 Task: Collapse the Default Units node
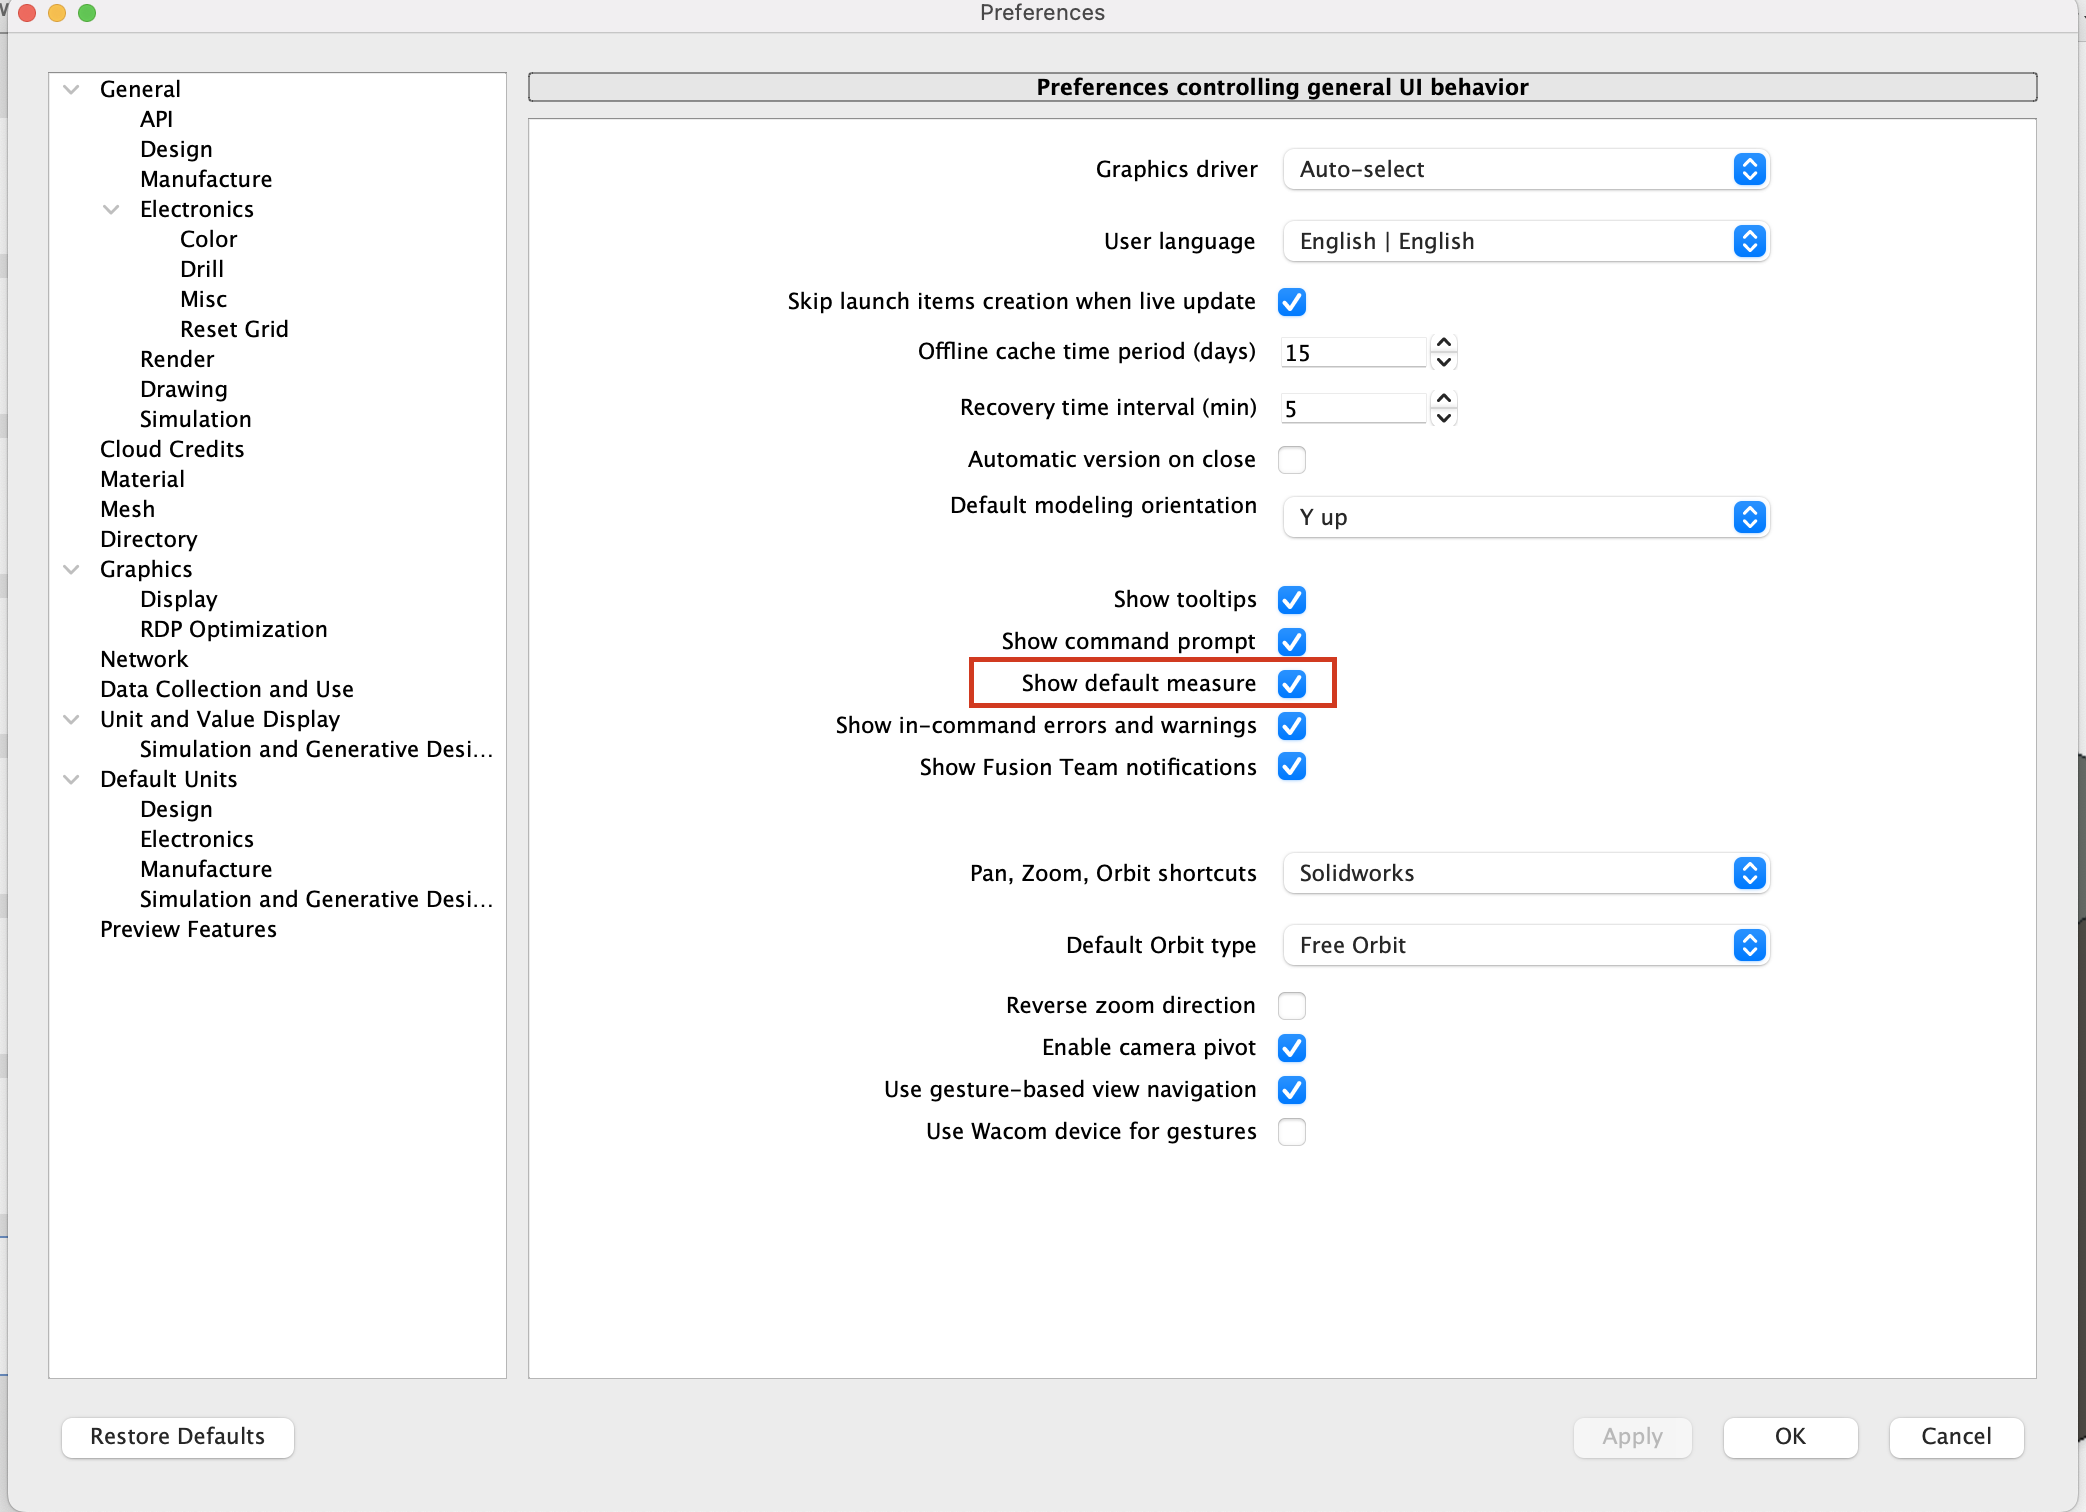[x=71, y=780]
